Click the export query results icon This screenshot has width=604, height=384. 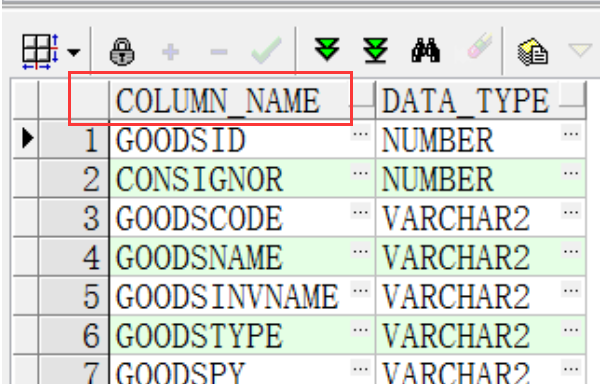(533, 52)
